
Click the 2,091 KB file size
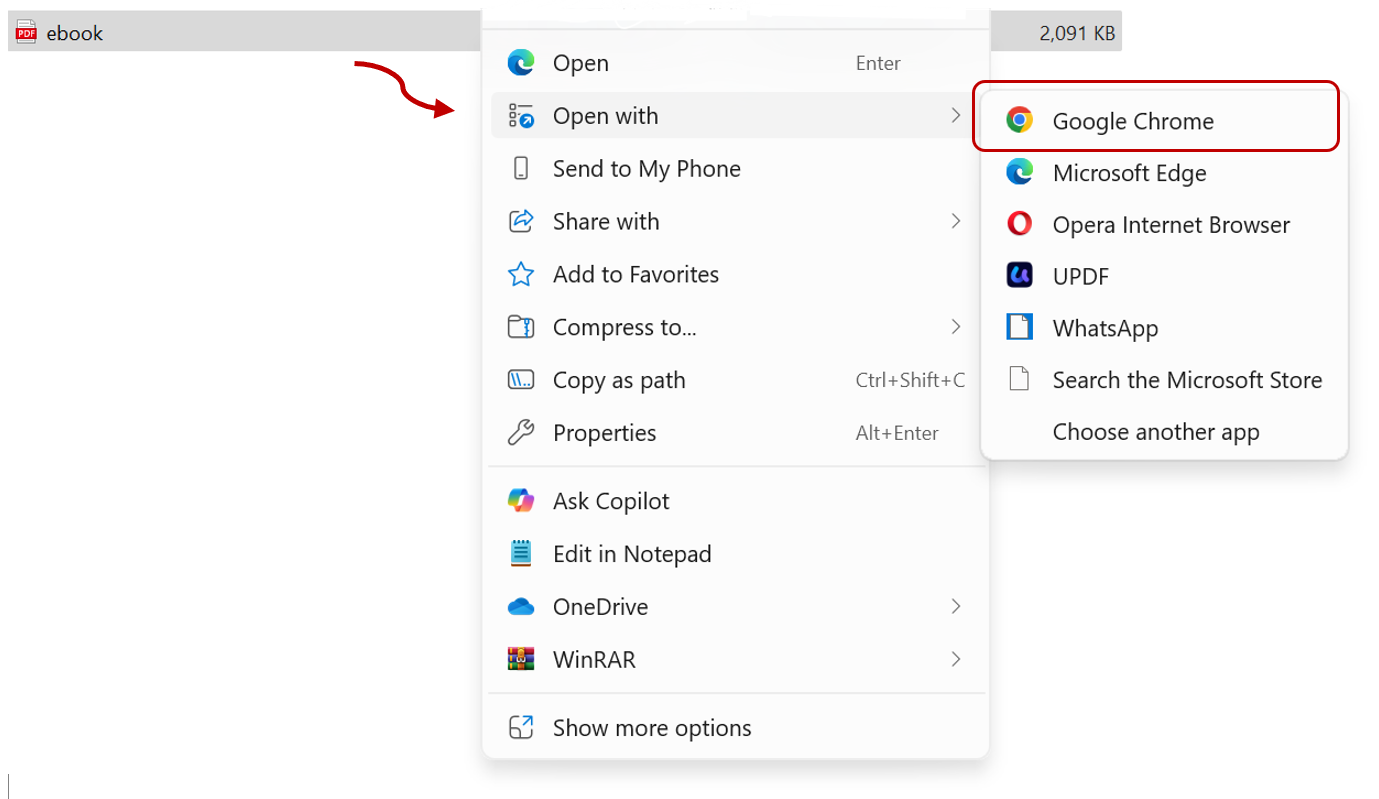(1077, 33)
